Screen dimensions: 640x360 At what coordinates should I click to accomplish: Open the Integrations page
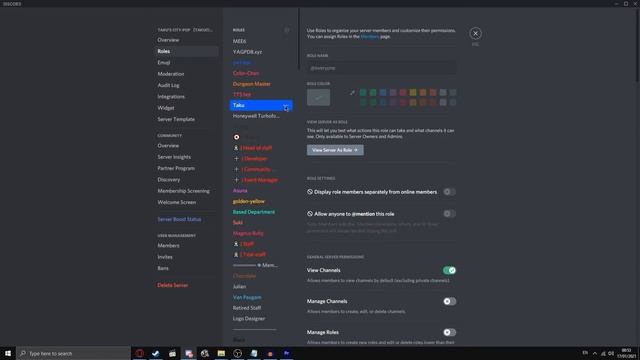(x=171, y=97)
